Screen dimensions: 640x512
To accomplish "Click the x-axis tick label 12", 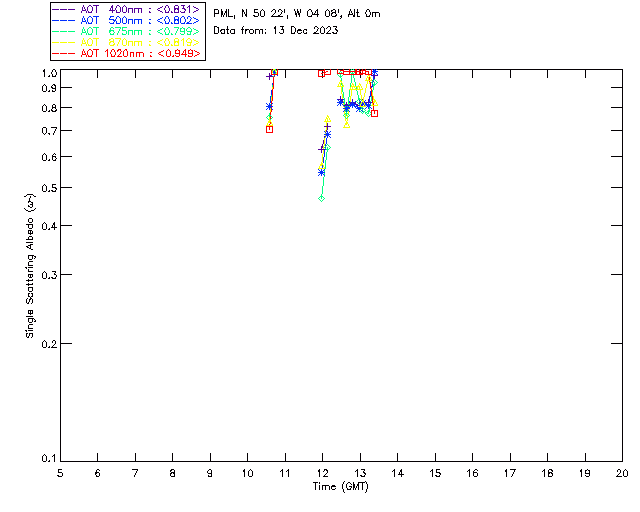I will (322, 473).
